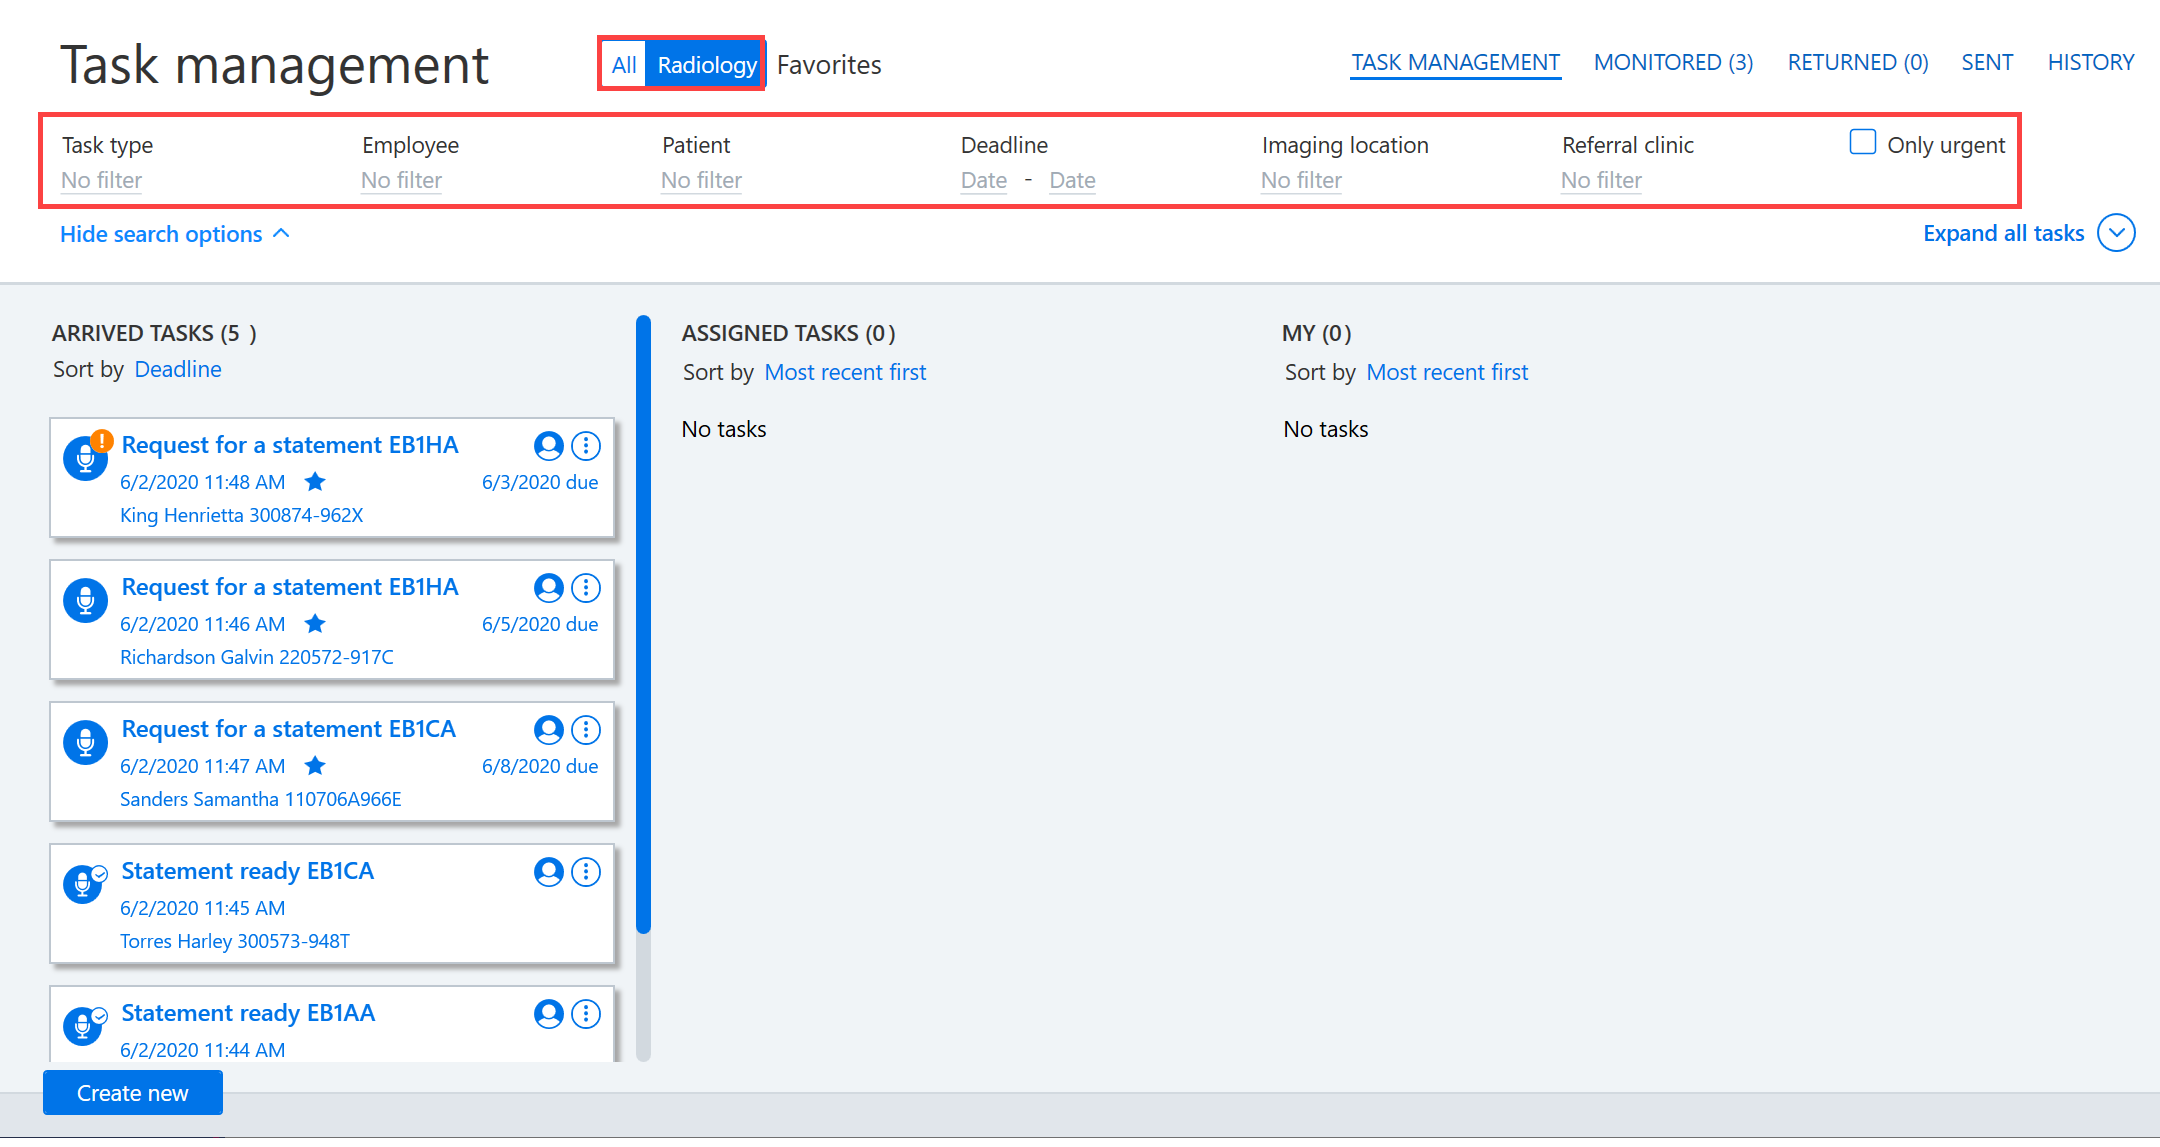Click the Task type No filter field

pos(102,180)
